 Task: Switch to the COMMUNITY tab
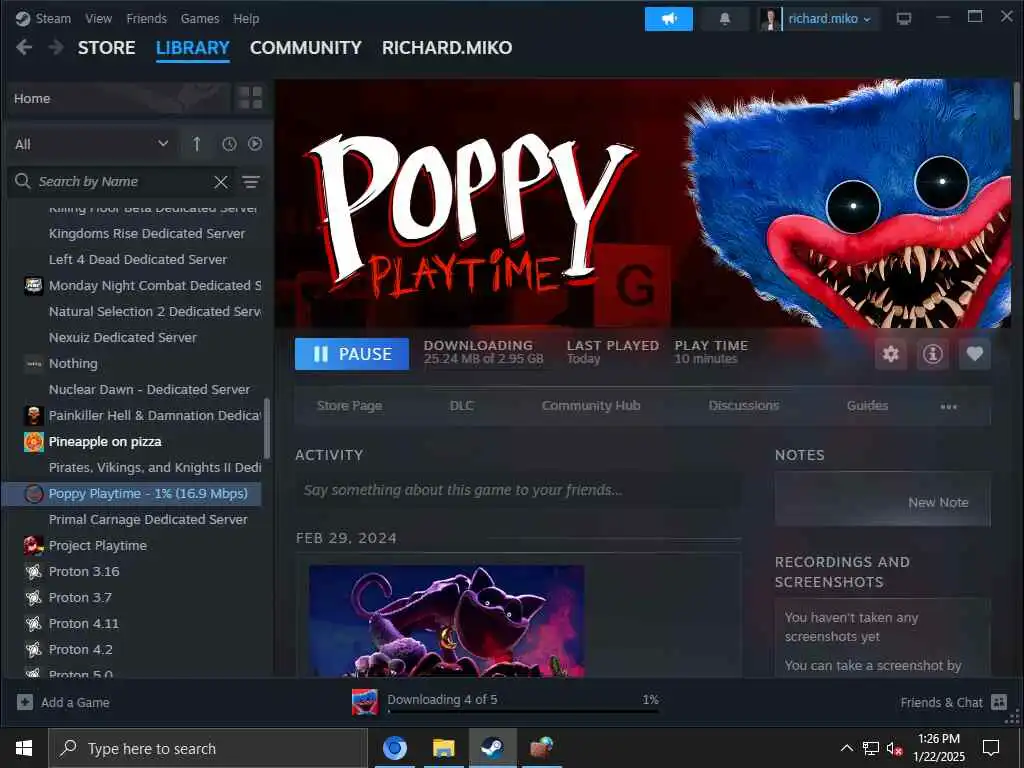coord(306,48)
